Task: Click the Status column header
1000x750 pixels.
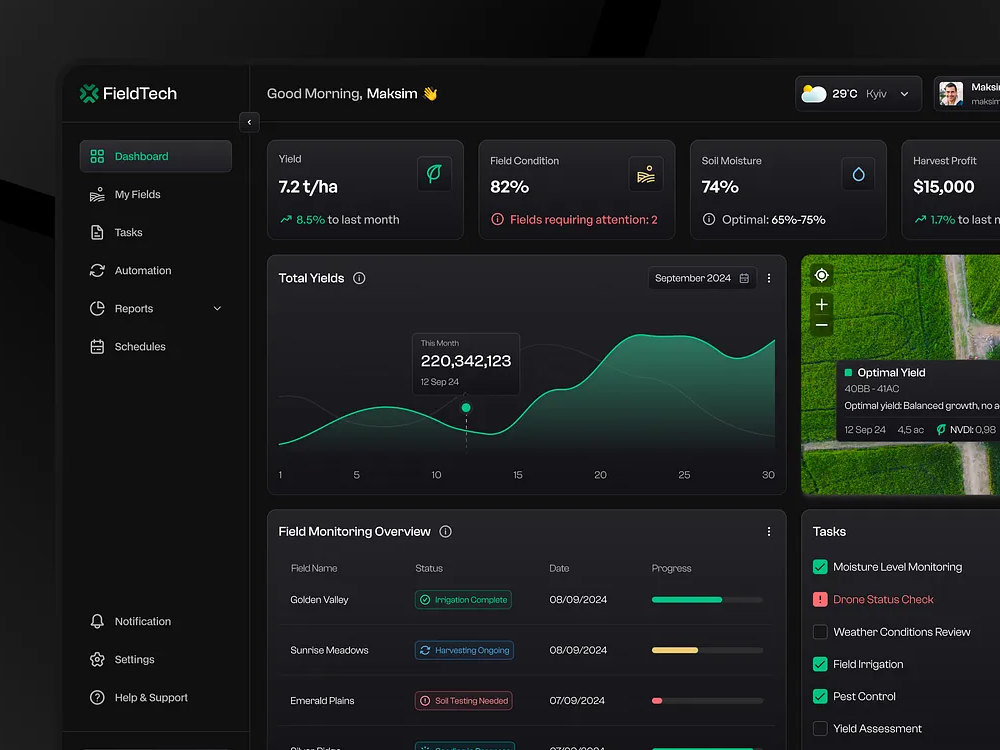Action: [429, 568]
